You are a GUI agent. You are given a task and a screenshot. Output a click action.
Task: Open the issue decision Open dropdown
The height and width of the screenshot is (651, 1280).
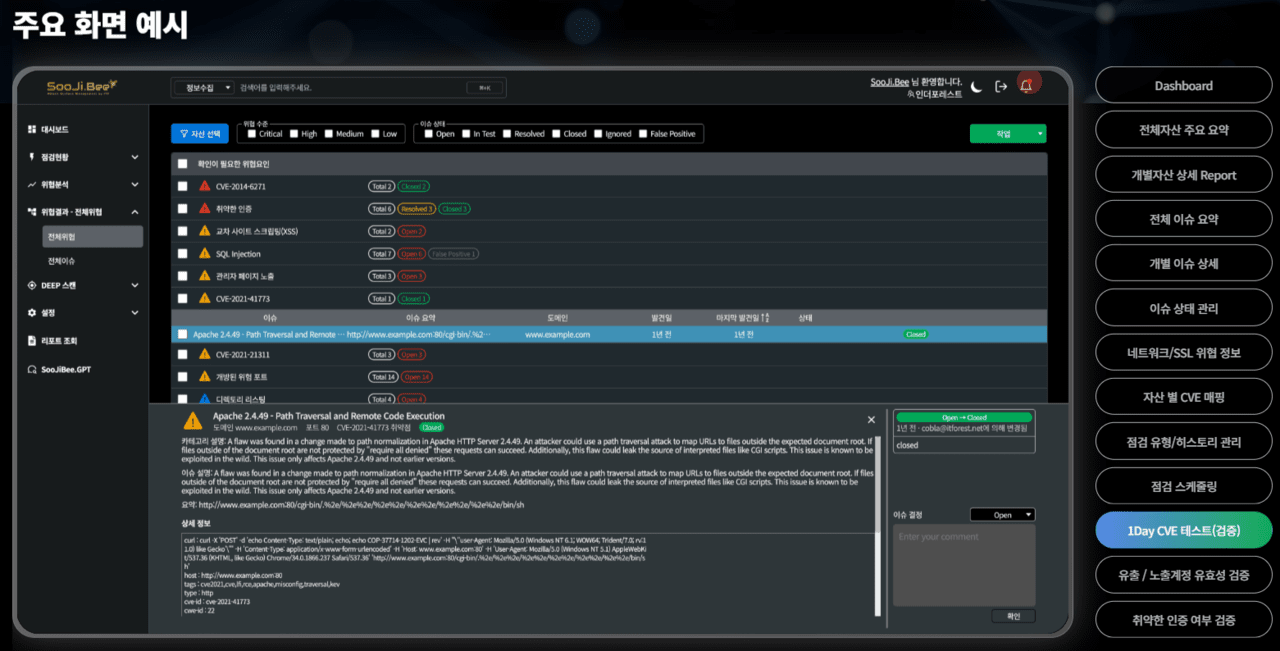pyautogui.click(x=1002, y=515)
